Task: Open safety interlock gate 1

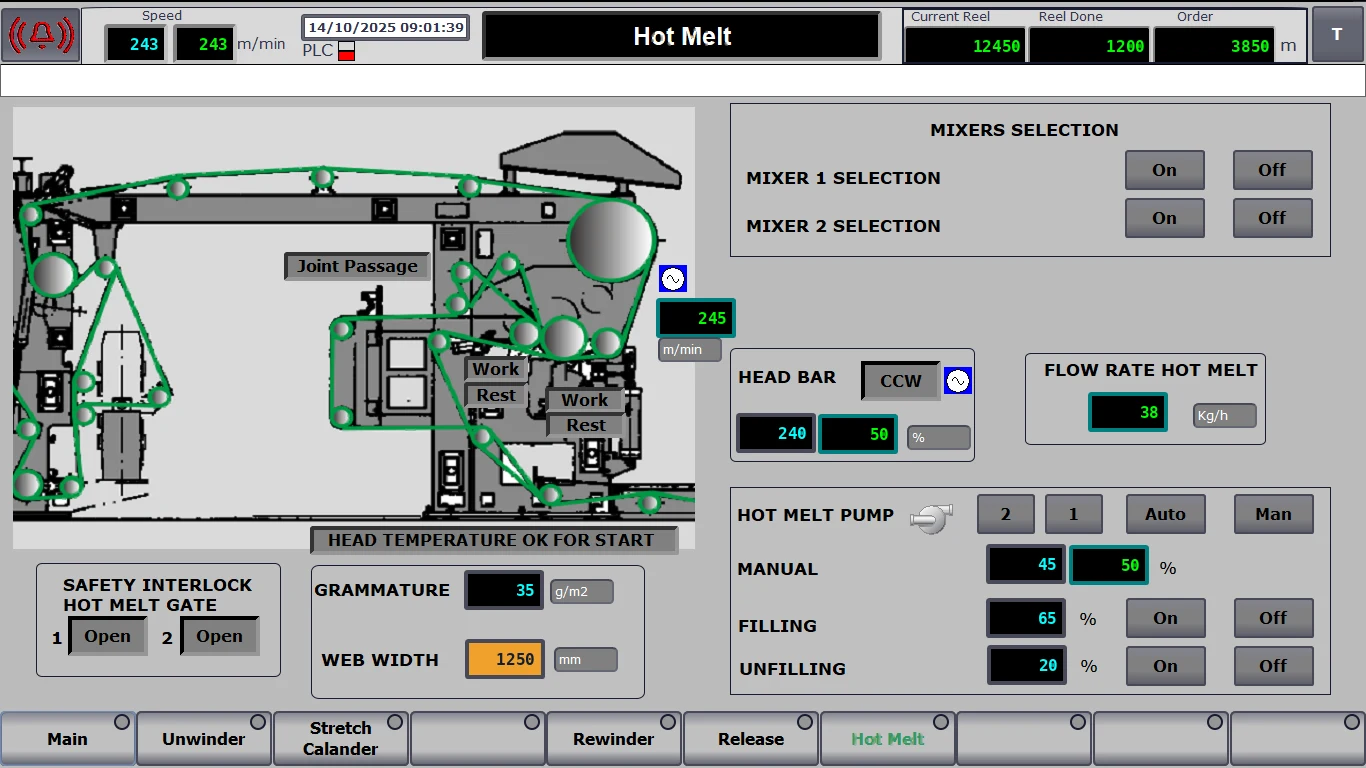Action: [108, 636]
